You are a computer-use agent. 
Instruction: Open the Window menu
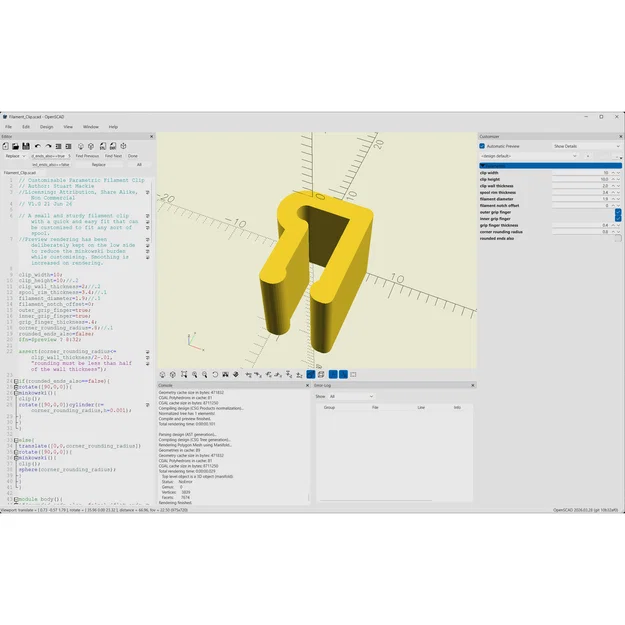click(x=90, y=127)
